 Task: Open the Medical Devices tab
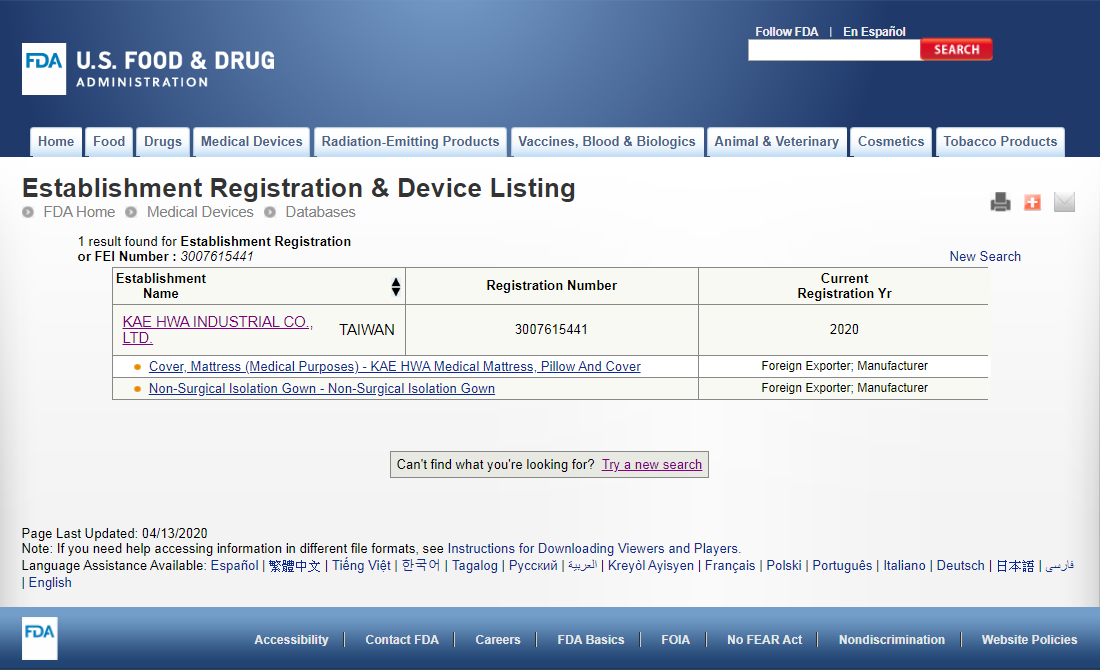pyautogui.click(x=252, y=142)
